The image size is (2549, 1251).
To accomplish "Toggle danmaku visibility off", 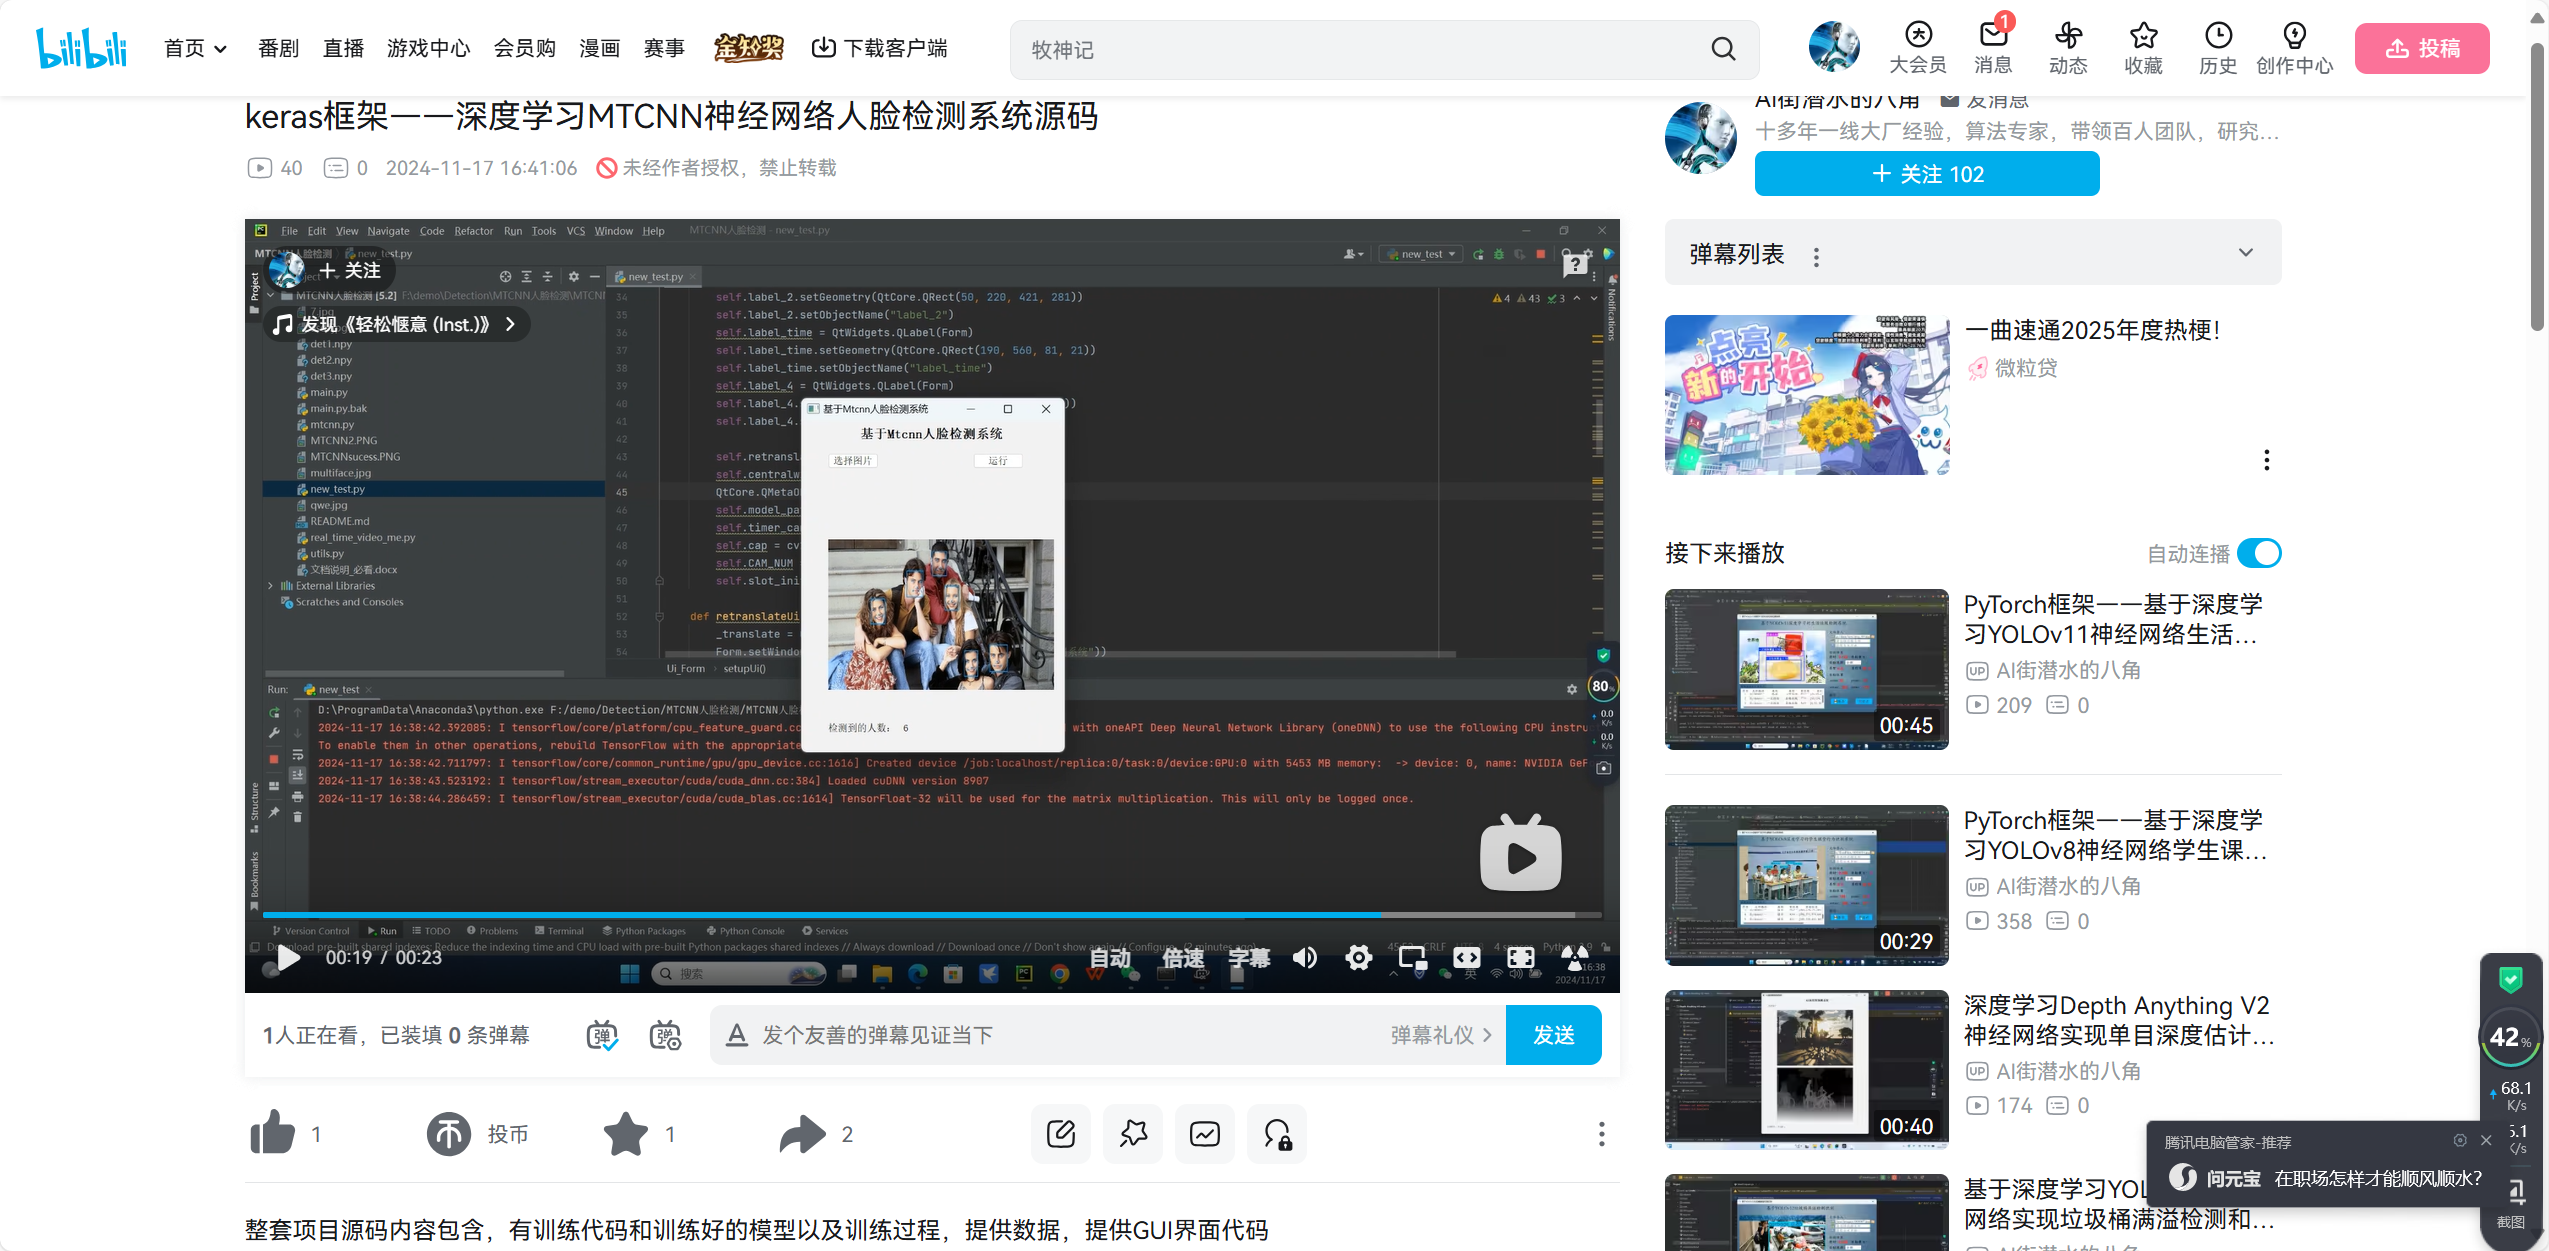I will (601, 1035).
